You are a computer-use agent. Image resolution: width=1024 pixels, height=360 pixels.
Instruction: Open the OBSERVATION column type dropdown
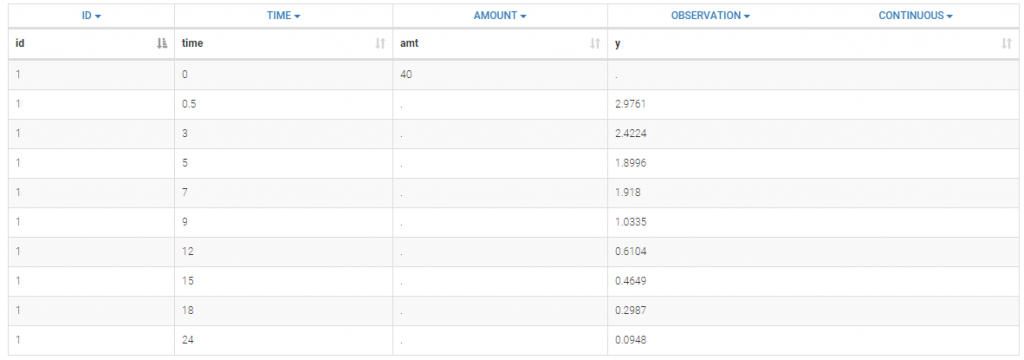pos(711,16)
